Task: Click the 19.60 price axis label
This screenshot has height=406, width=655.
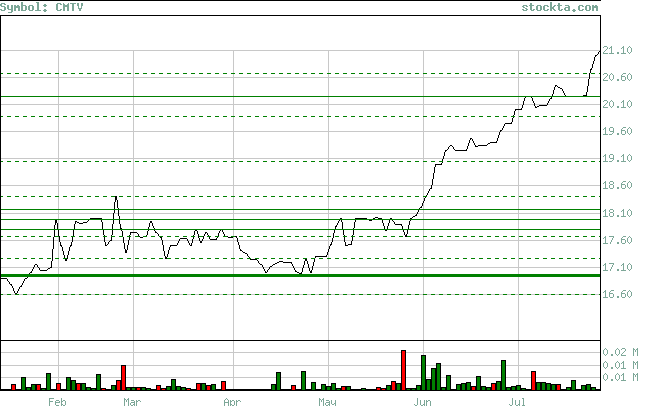Action: pos(617,132)
